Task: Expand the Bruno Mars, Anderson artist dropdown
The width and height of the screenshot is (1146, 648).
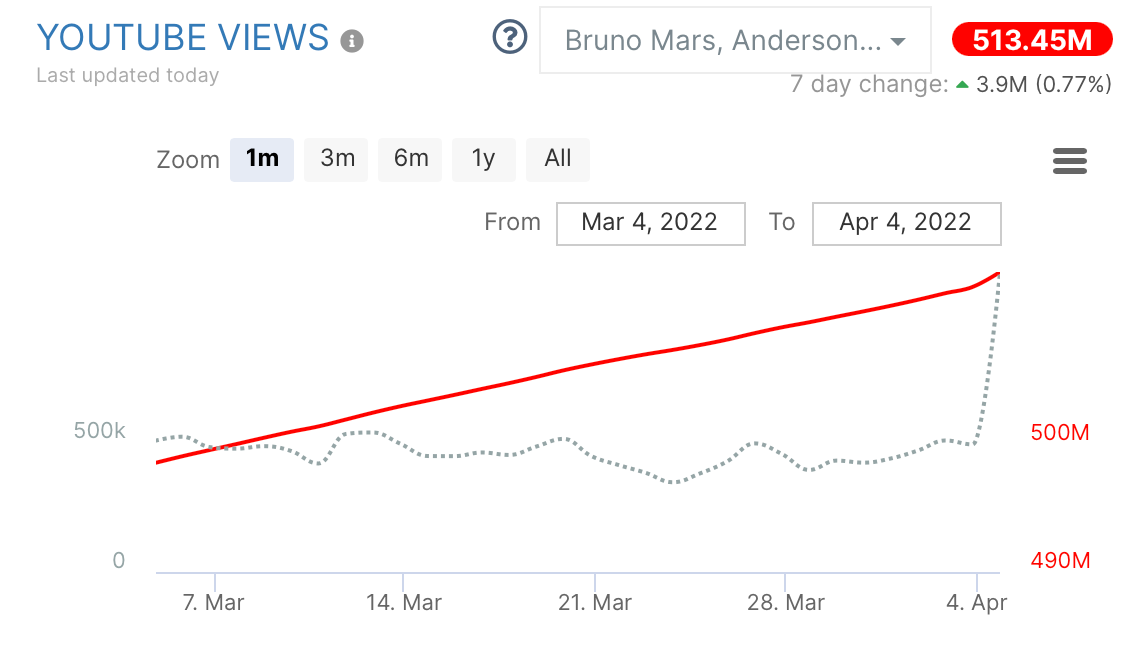Action: [x=722, y=41]
